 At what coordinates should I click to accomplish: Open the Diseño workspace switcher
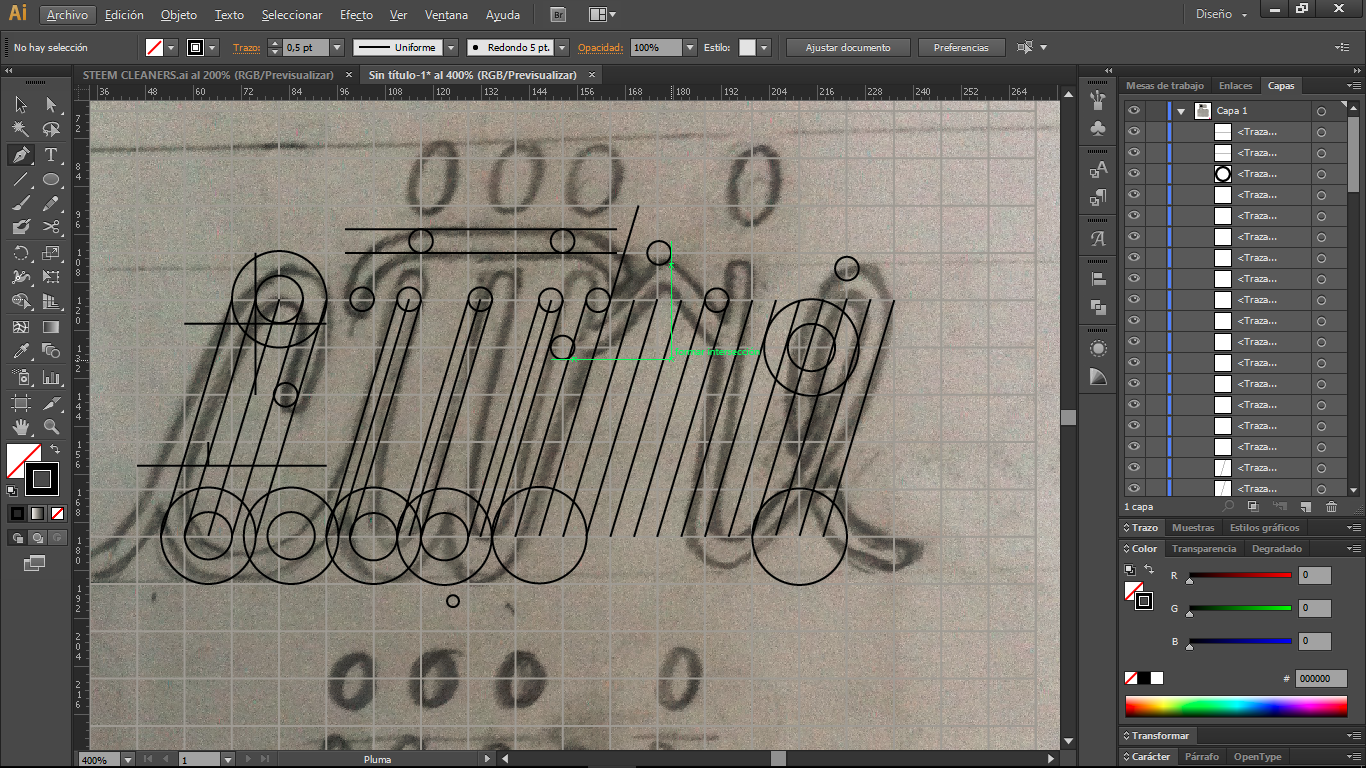[x=1221, y=14]
